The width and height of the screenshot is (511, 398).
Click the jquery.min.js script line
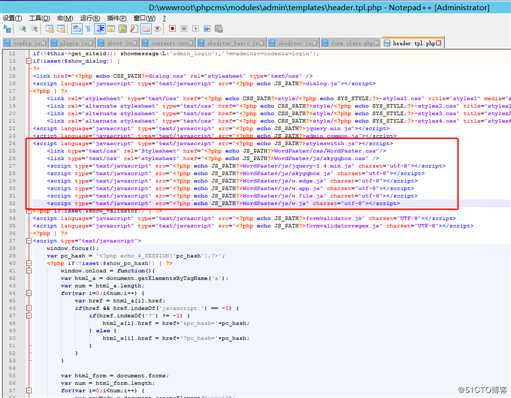tap(211, 128)
